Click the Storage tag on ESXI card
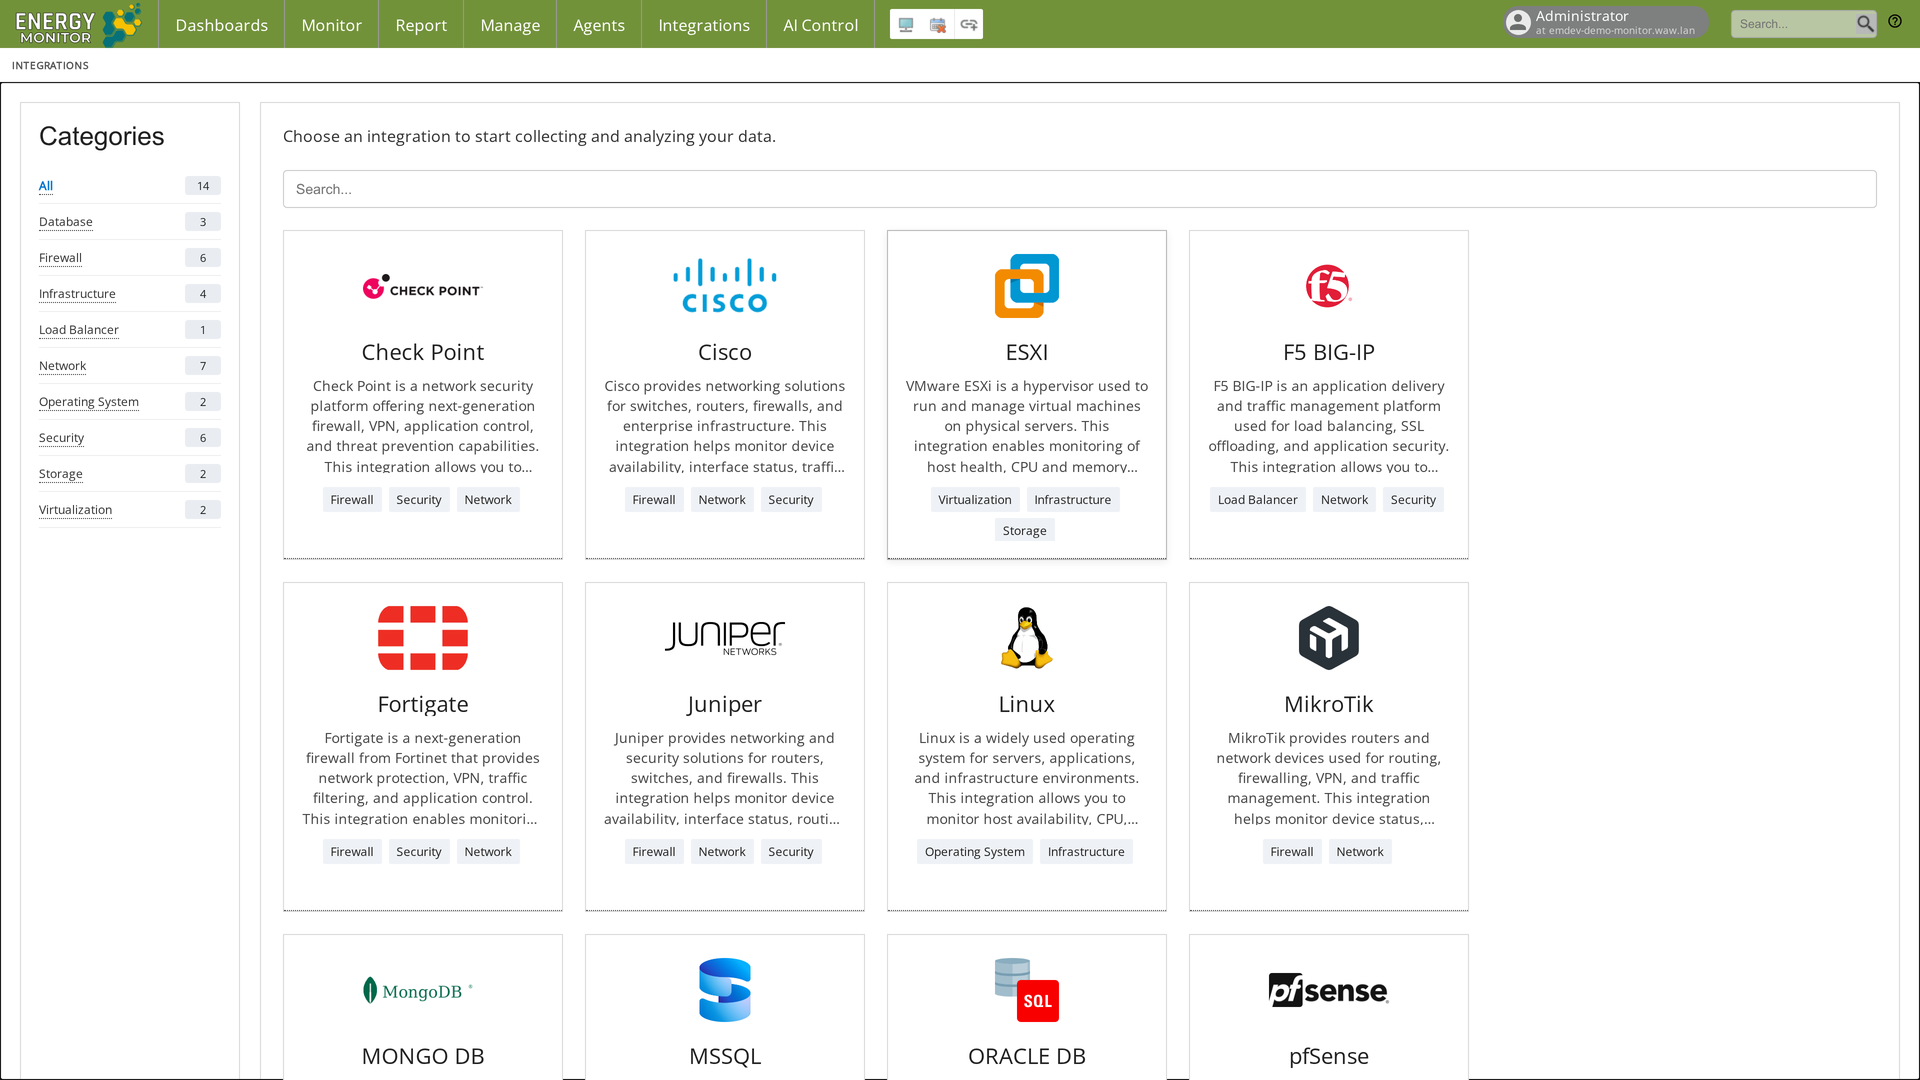1920x1080 pixels. [x=1025, y=531]
